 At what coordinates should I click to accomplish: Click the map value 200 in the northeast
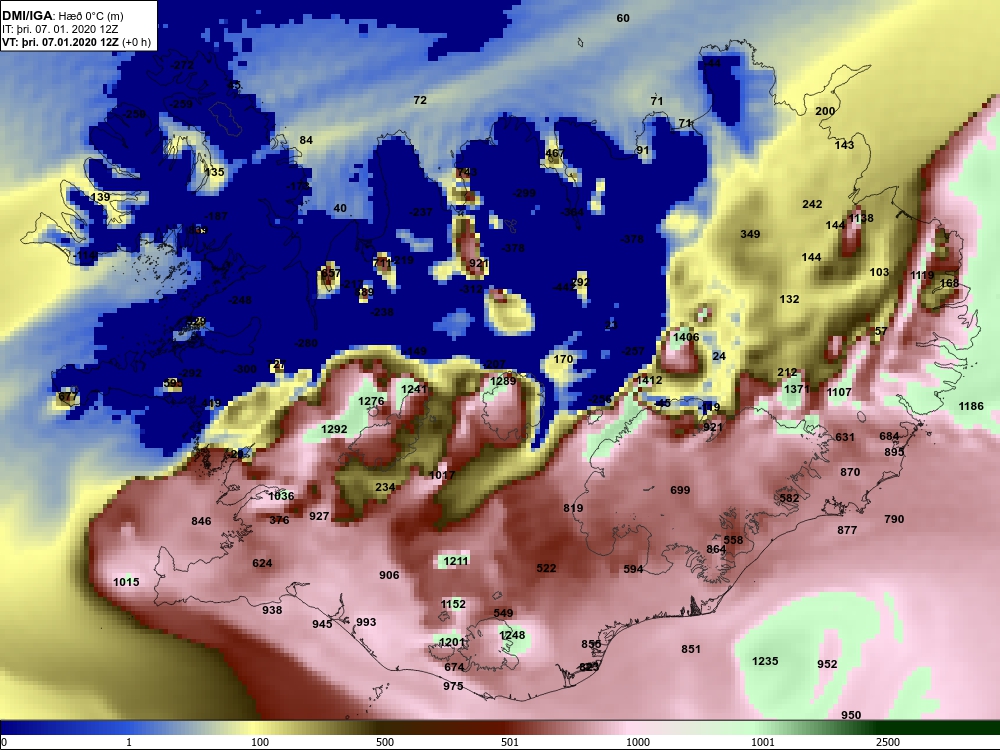click(825, 111)
